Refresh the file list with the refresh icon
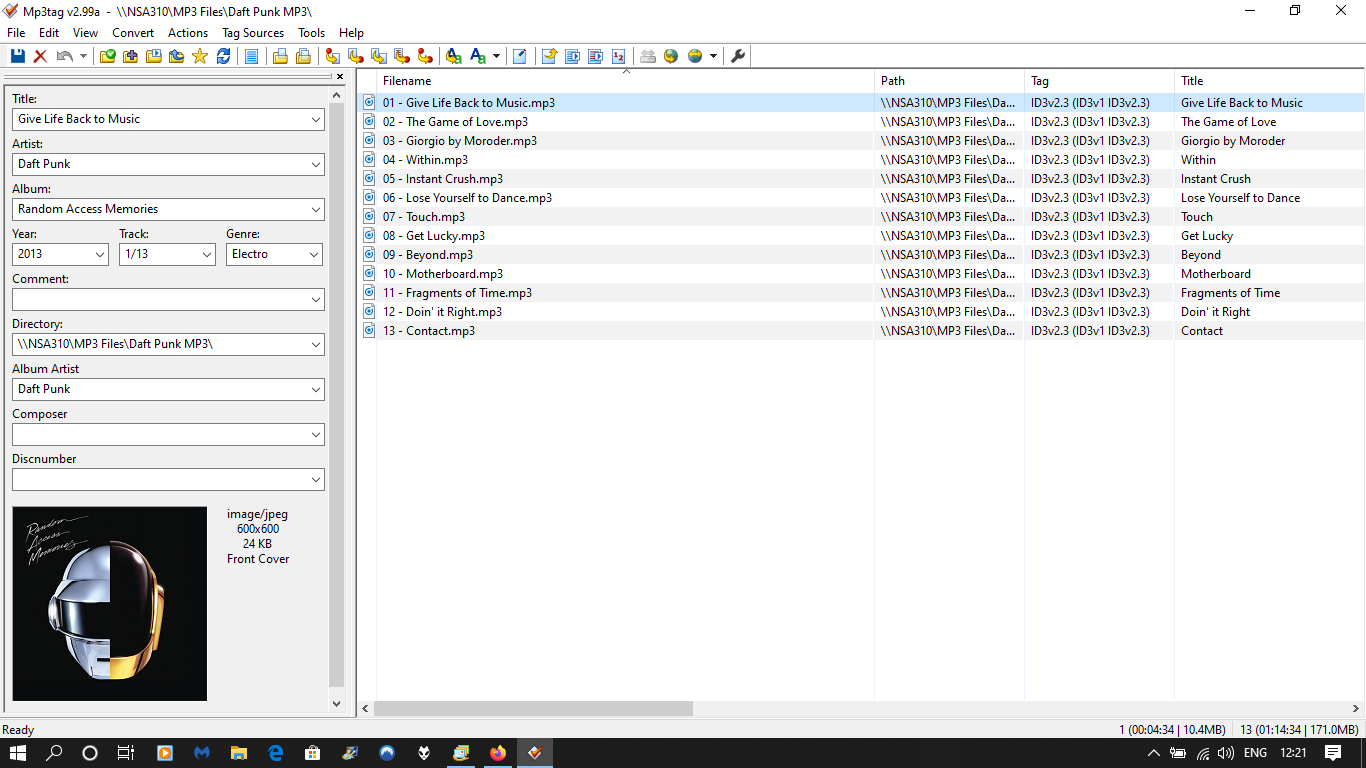Viewport: 1366px width, 768px height. 223,56
